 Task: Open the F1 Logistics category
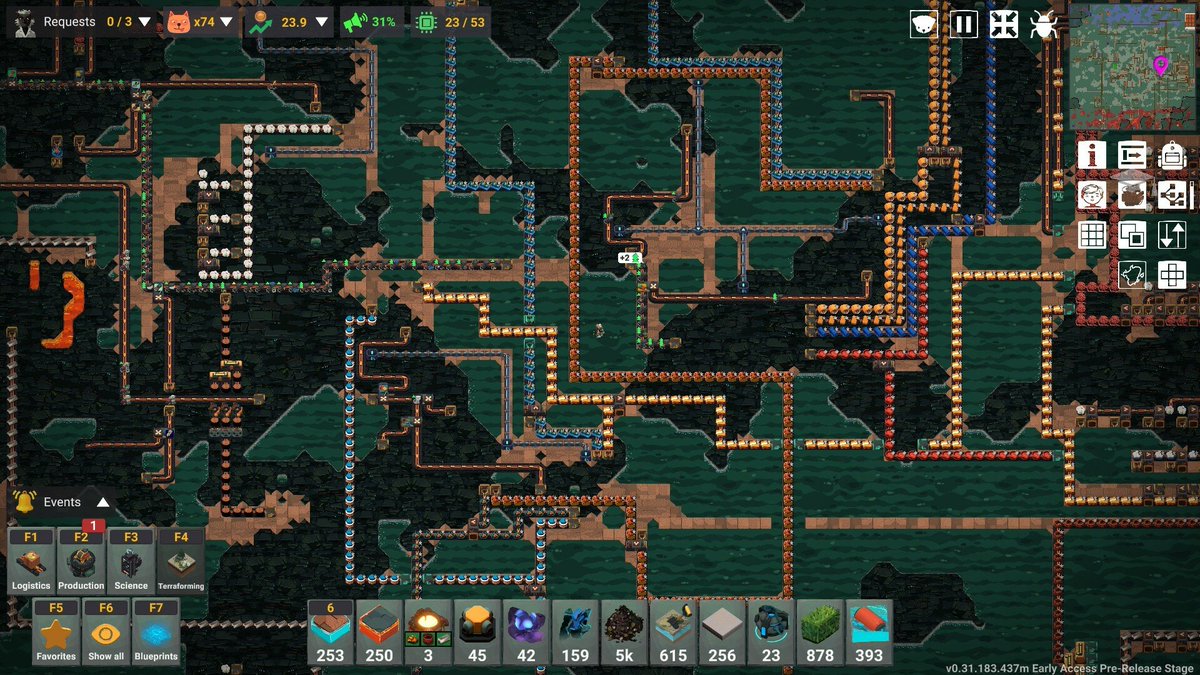31,561
